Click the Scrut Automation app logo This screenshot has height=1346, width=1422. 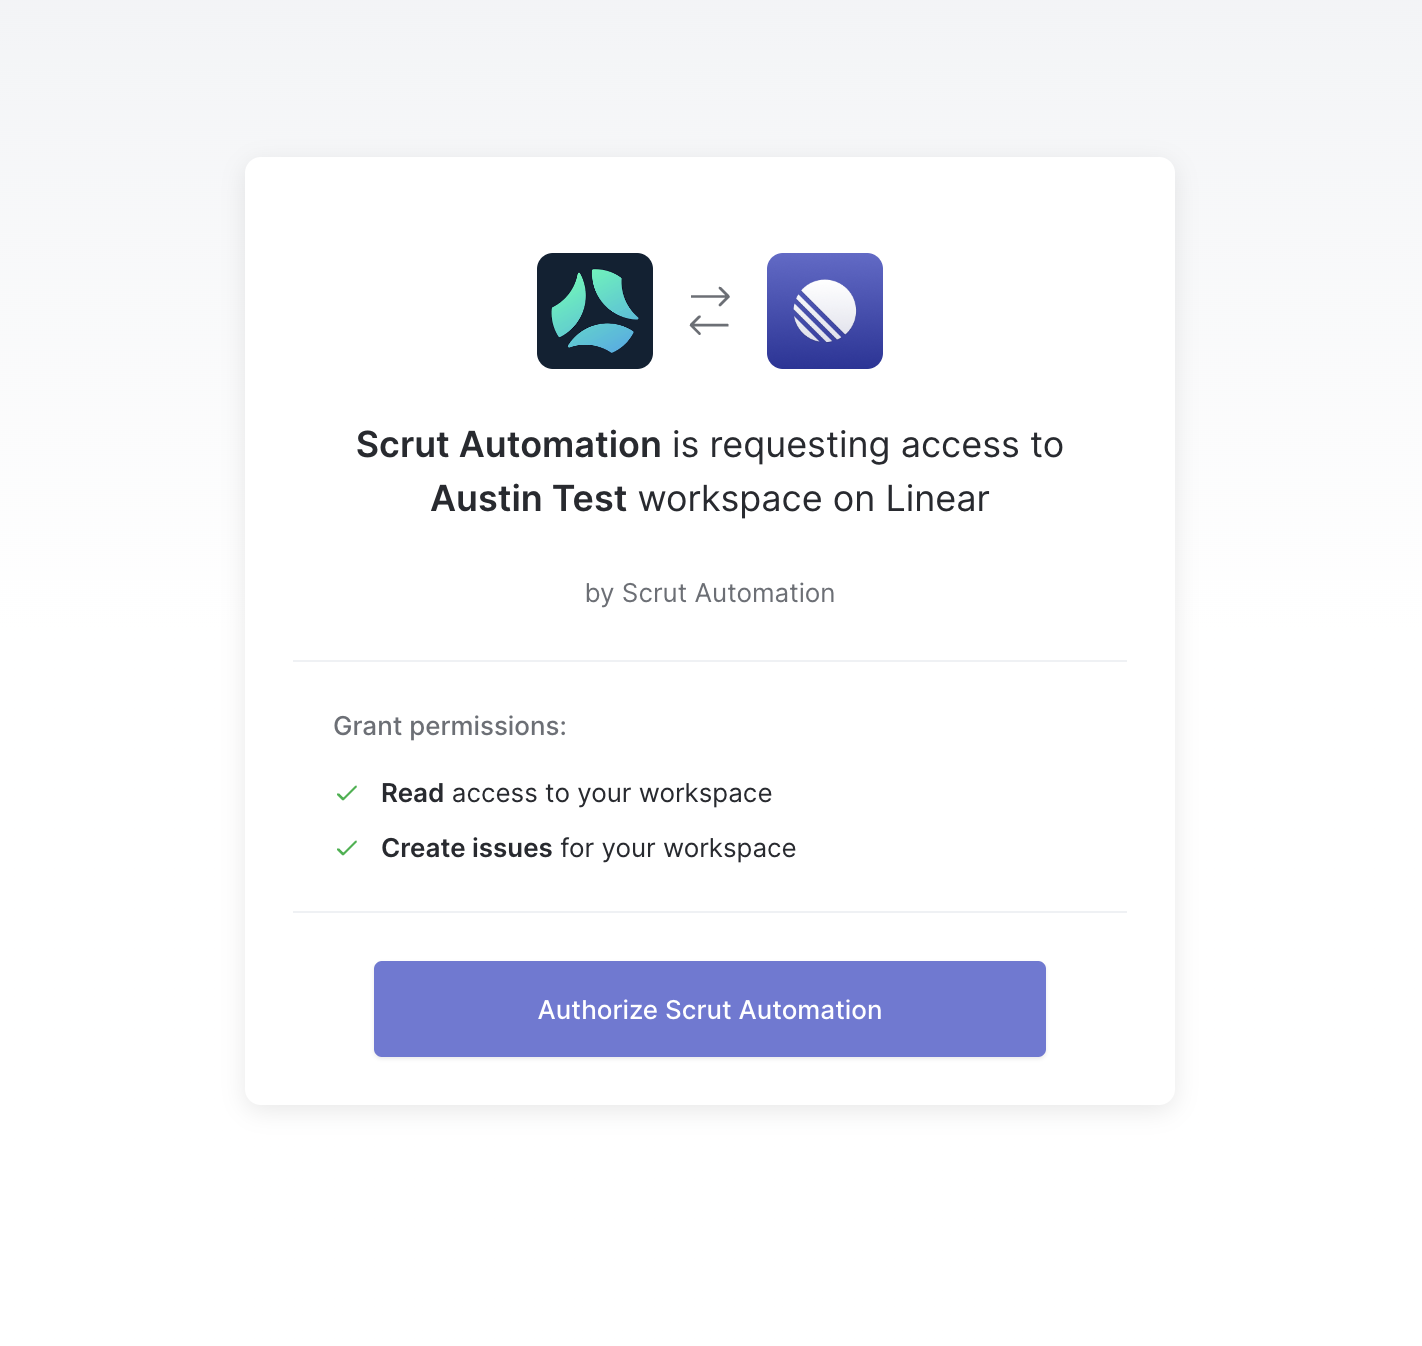[595, 311]
